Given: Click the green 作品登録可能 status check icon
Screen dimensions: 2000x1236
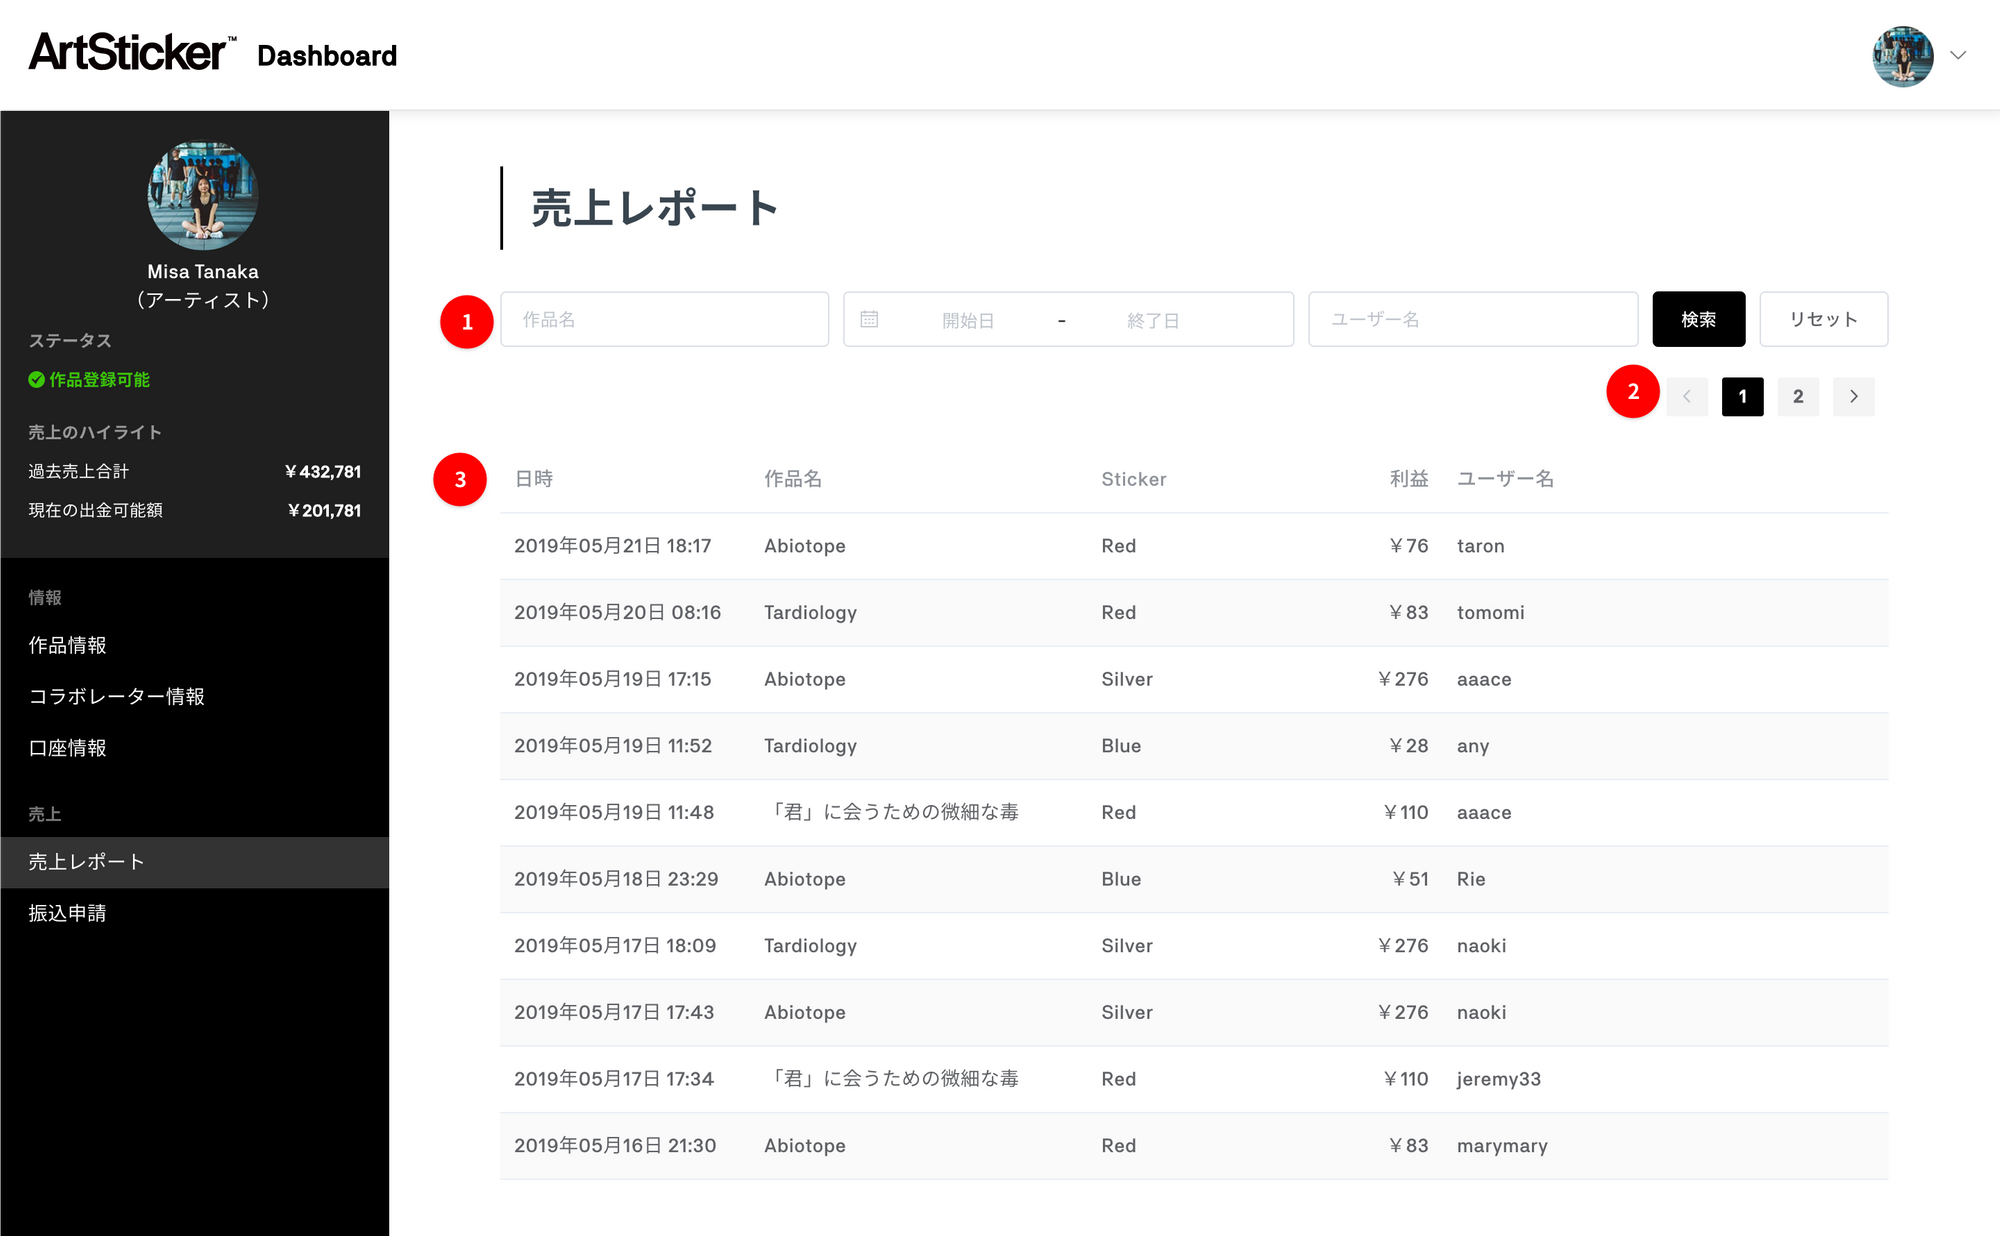Looking at the screenshot, I should pyautogui.click(x=36, y=379).
